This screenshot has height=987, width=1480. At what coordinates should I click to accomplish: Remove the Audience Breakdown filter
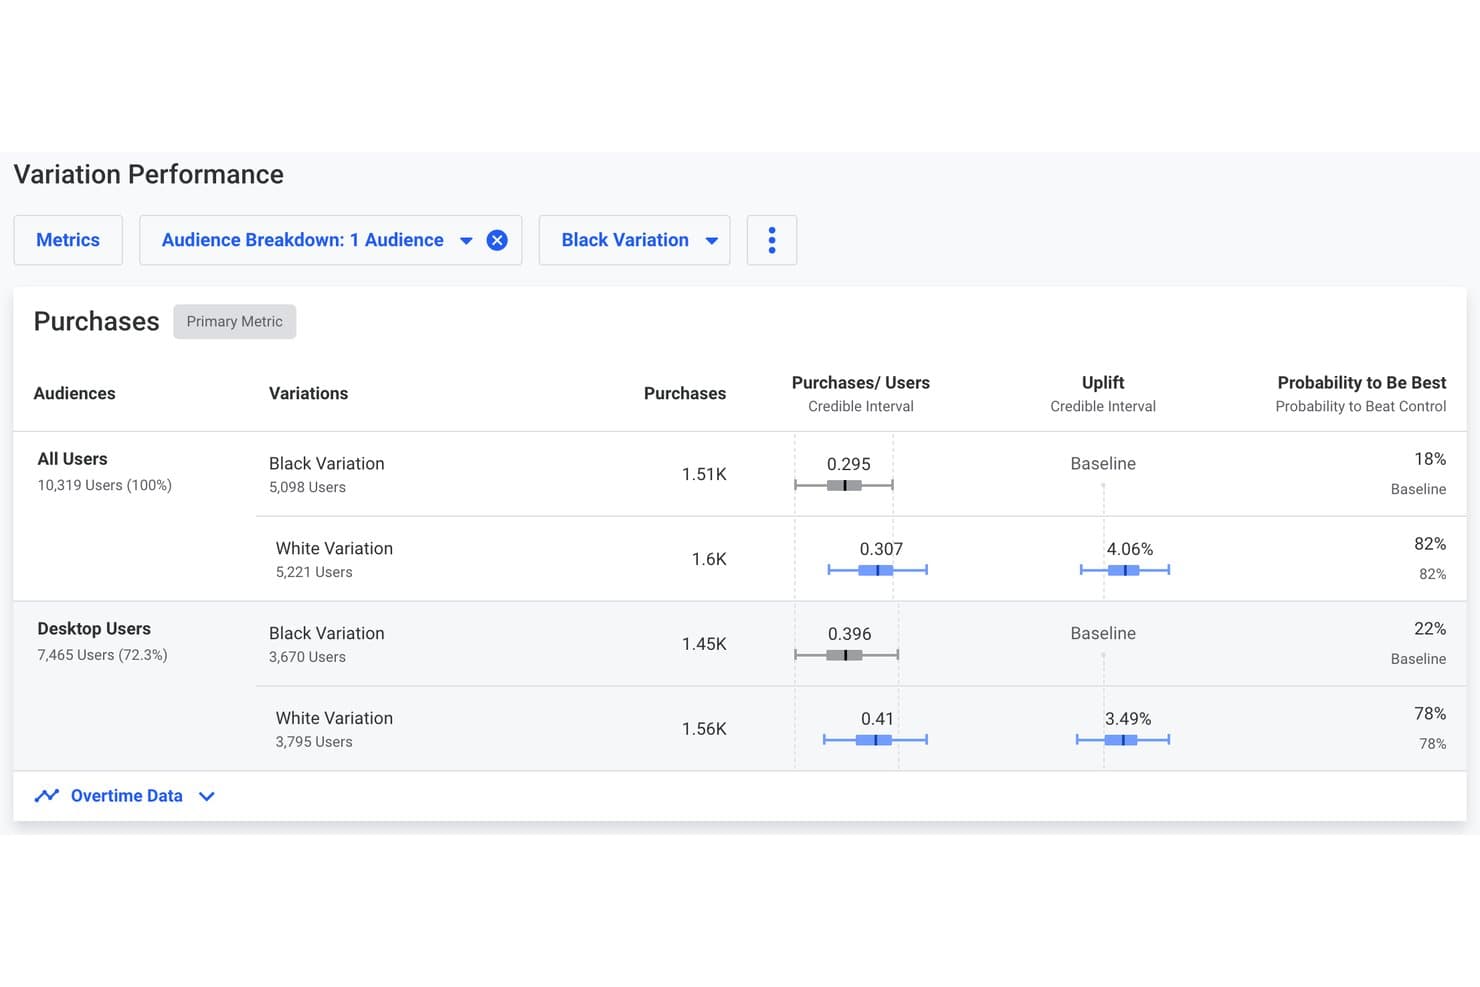(497, 240)
